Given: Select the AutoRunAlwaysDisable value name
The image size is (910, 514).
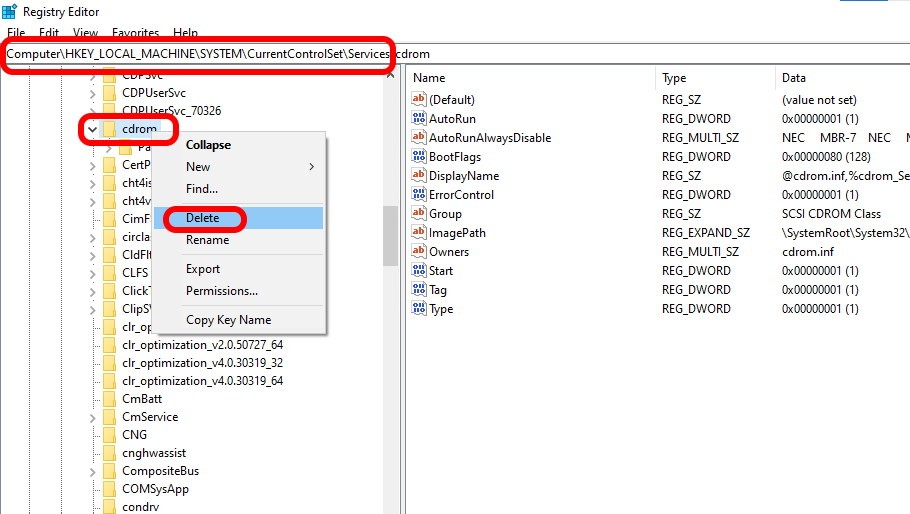Looking at the screenshot, I should (490, 137).
